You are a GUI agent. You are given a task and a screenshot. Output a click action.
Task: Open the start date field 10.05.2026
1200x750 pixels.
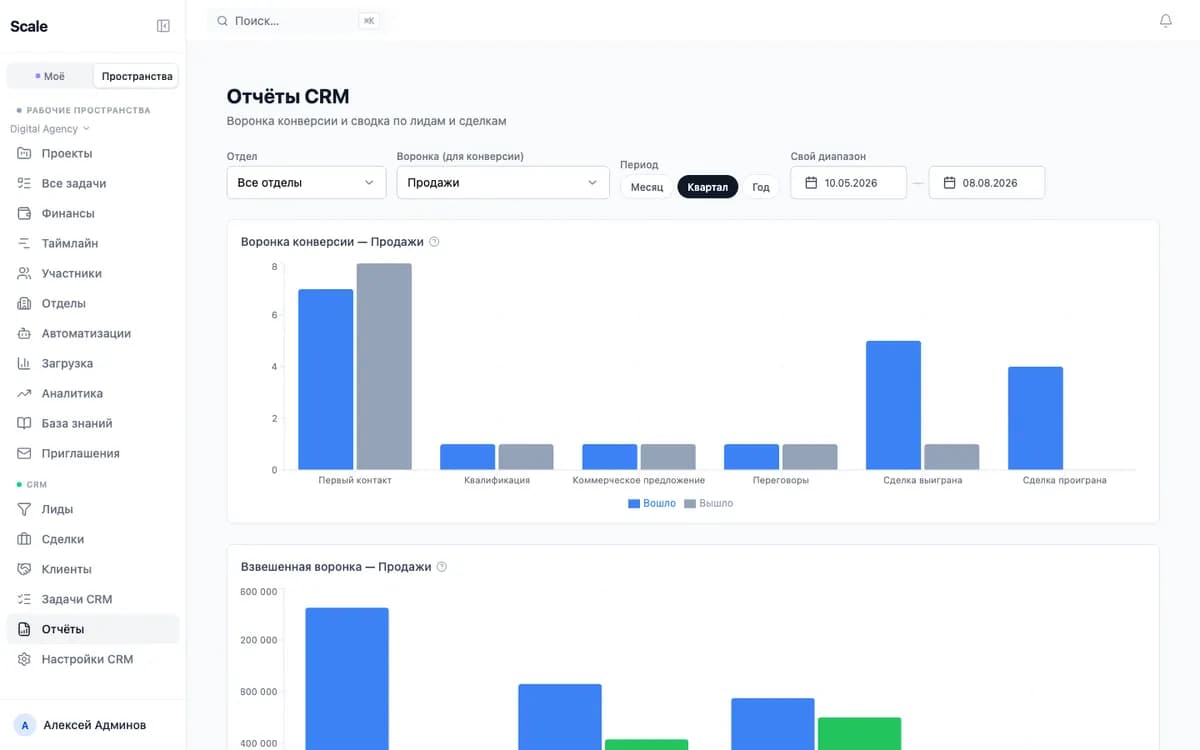[x=849, y=183]
